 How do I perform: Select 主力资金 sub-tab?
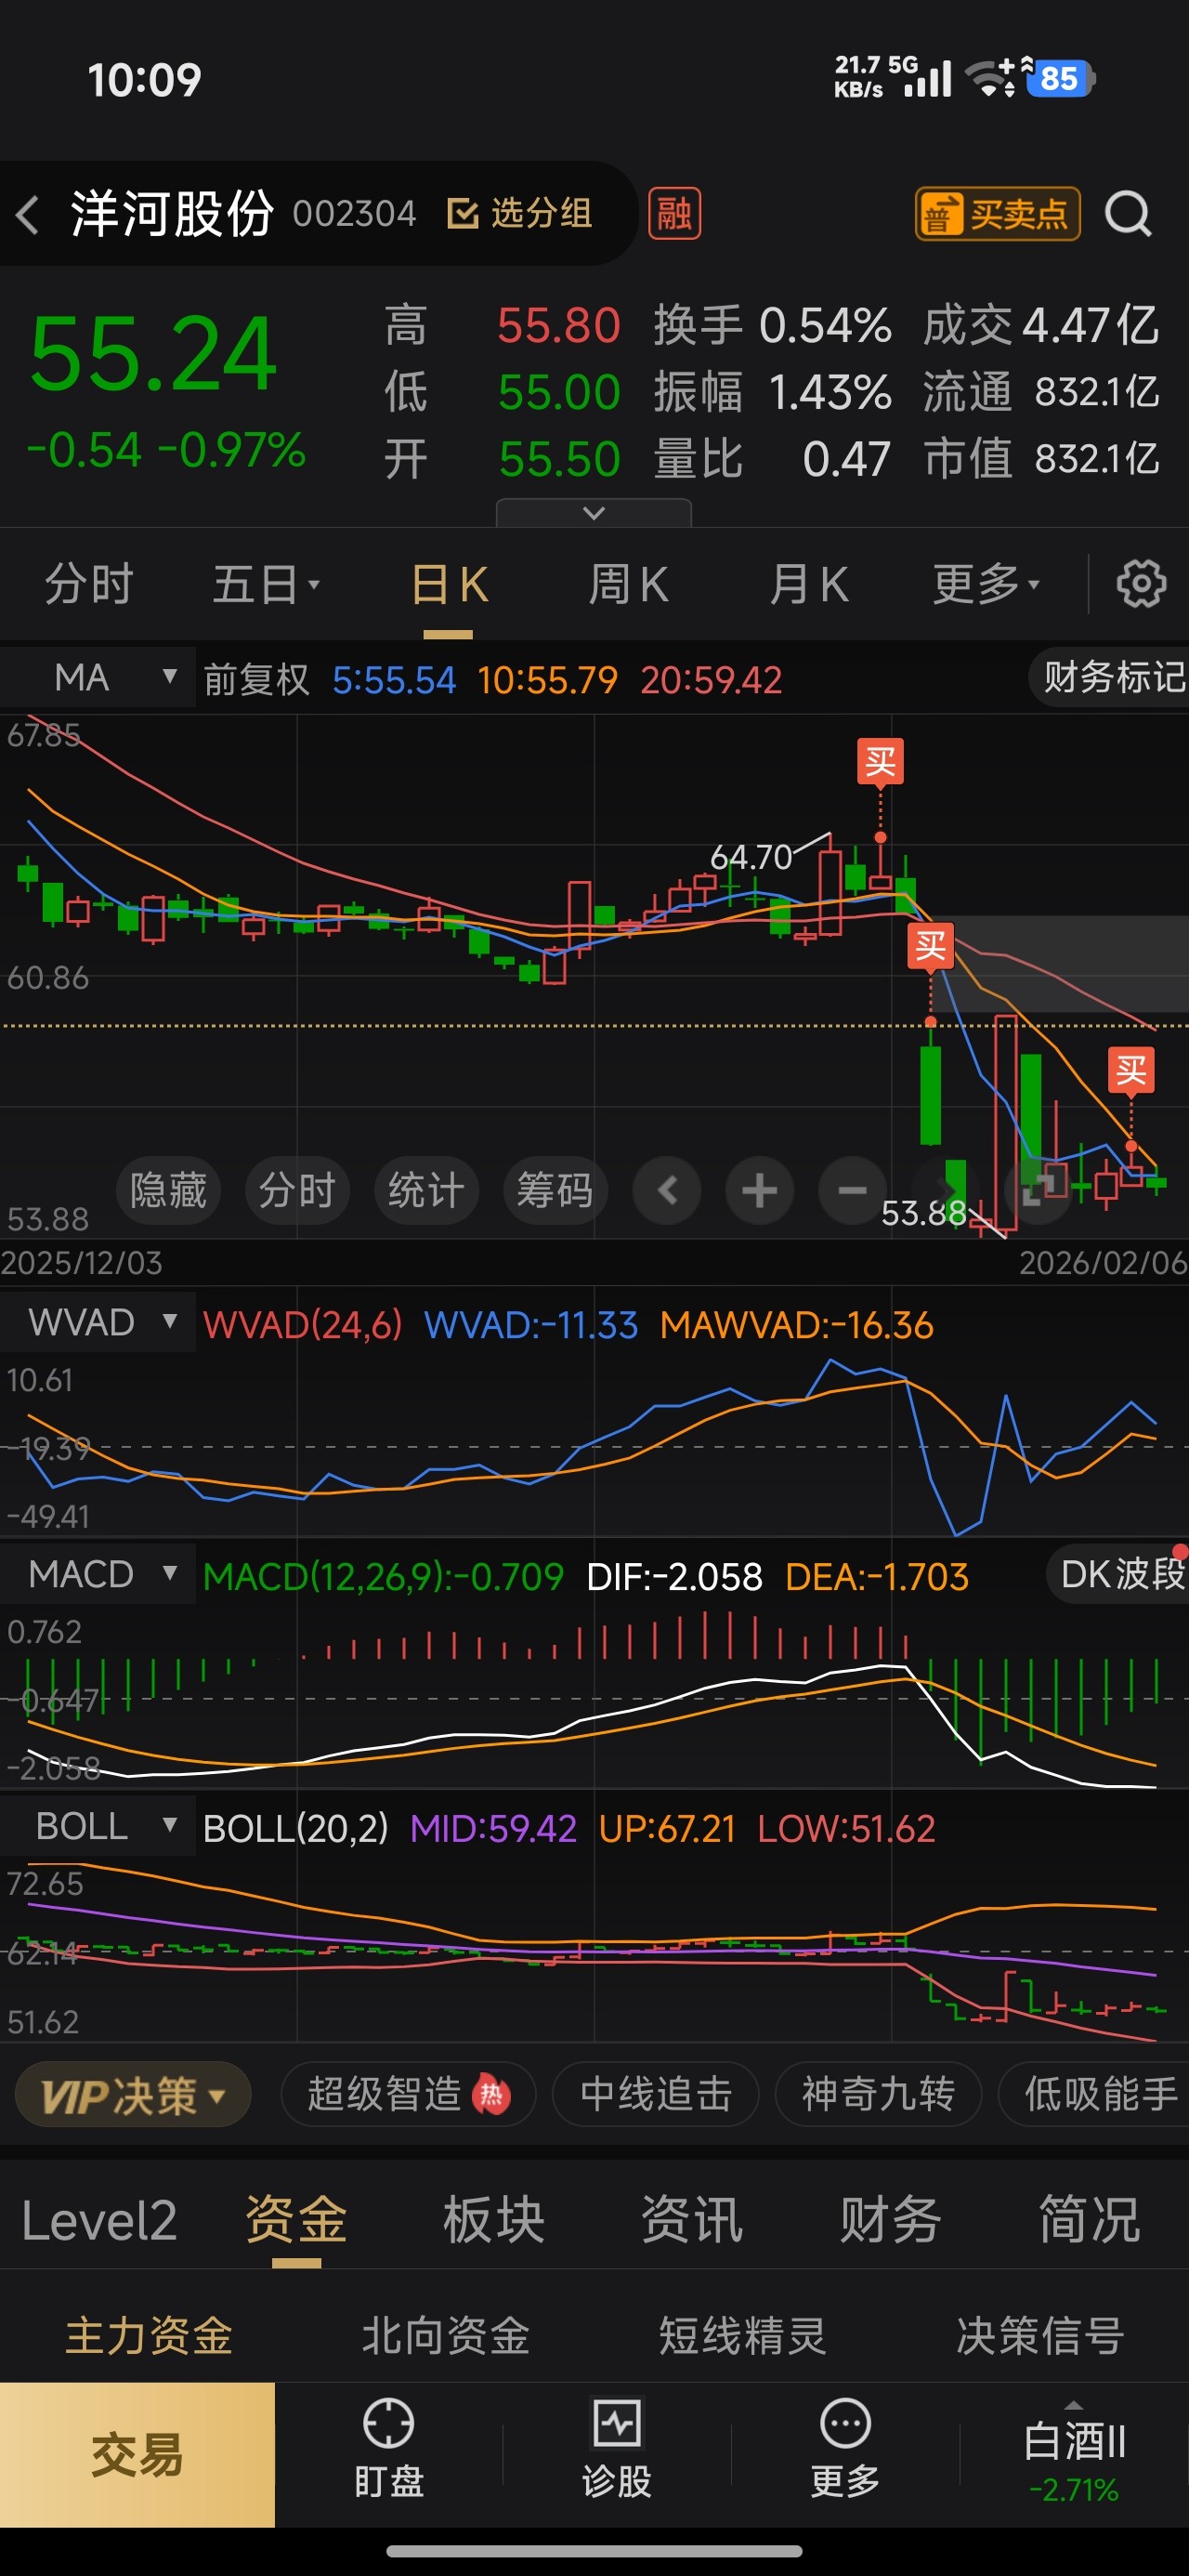point(149,2336)
